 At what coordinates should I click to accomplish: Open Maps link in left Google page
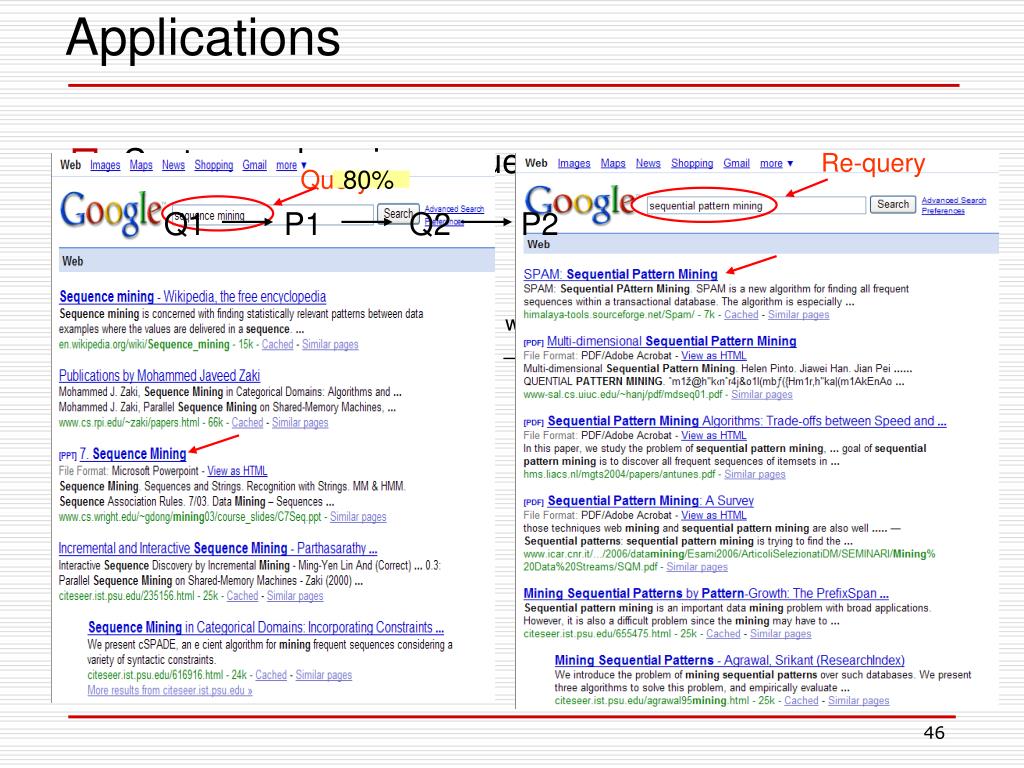click(x=141, y=165)
